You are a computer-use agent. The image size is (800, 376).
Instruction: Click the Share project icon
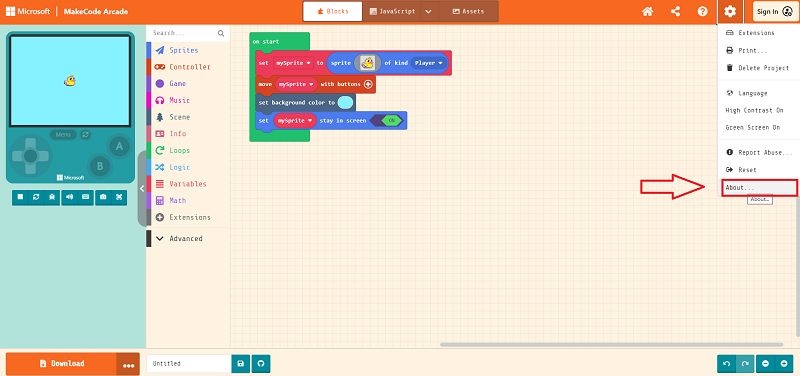pos(675,11)
